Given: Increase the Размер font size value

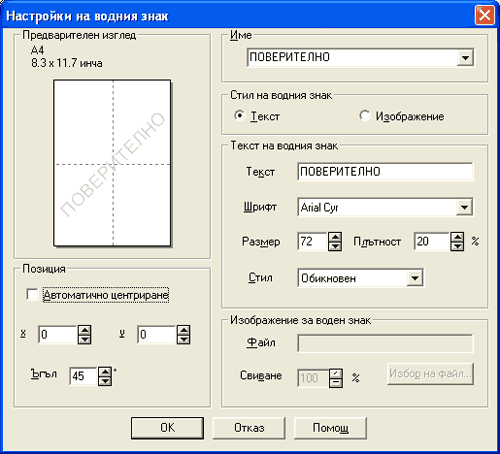Looking at the screenshot, I should pyautogui.click(x=335, y=237).
